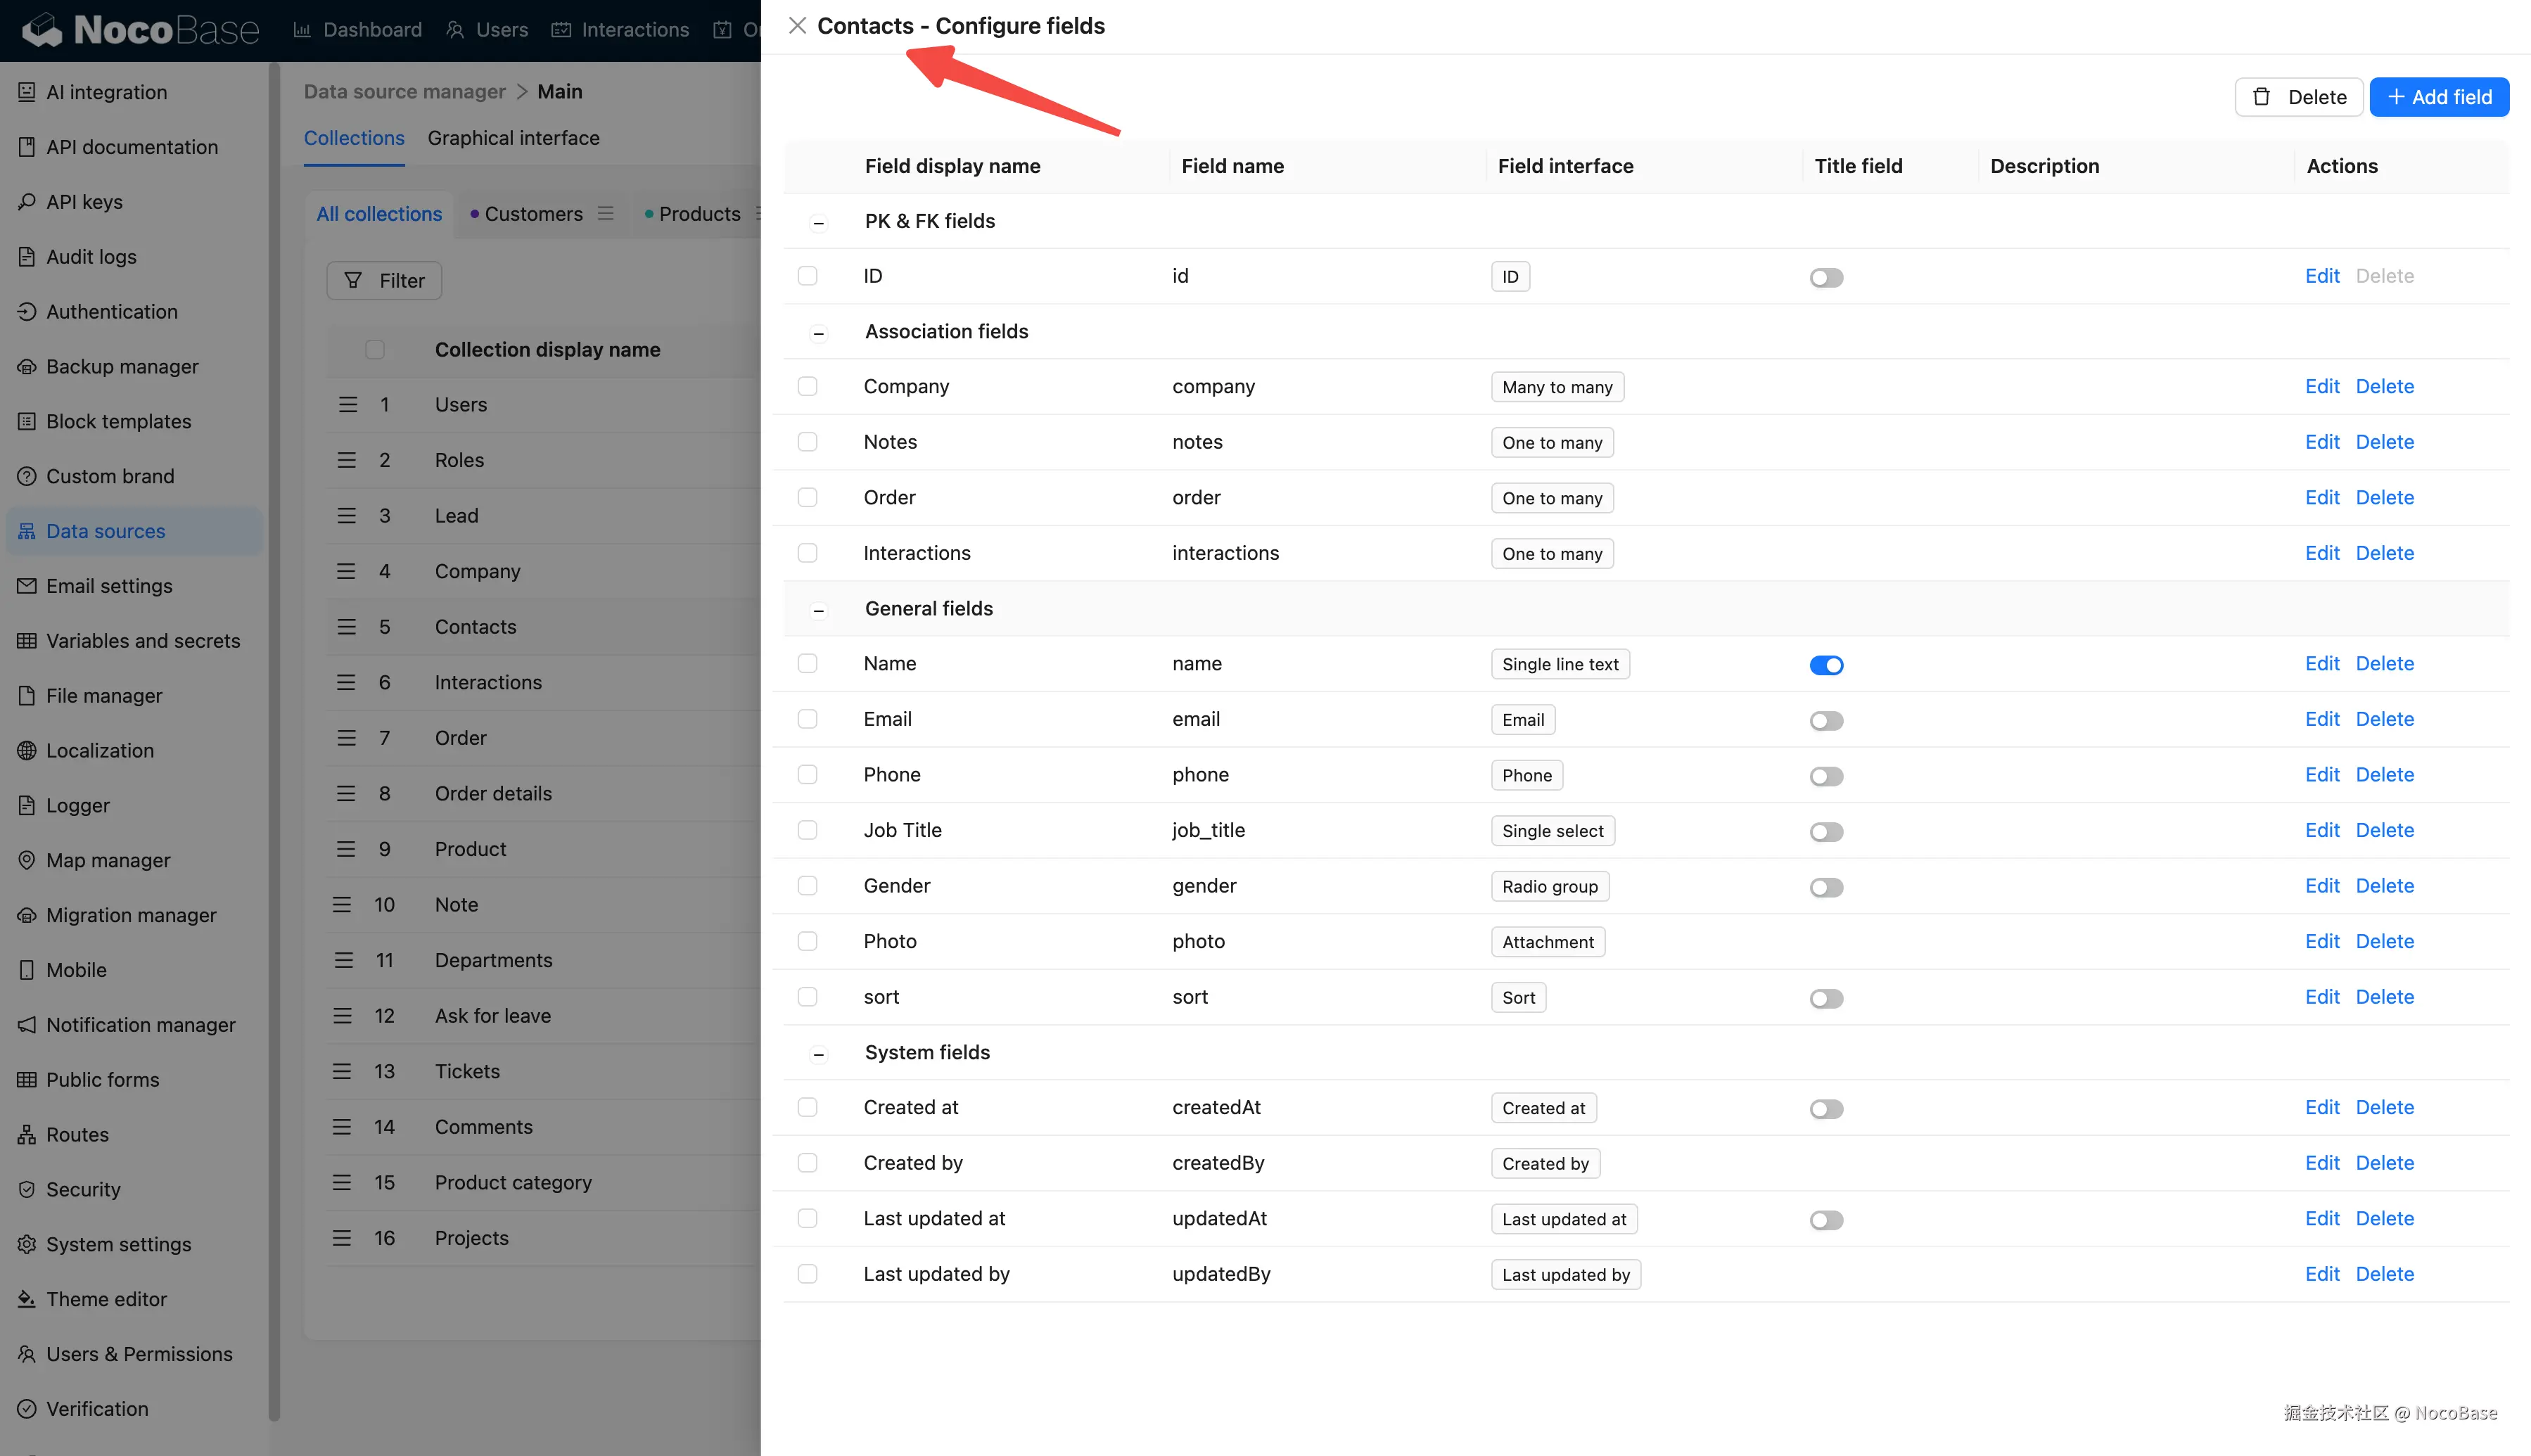Collapse the PK & FK fields group

(818, 223)
